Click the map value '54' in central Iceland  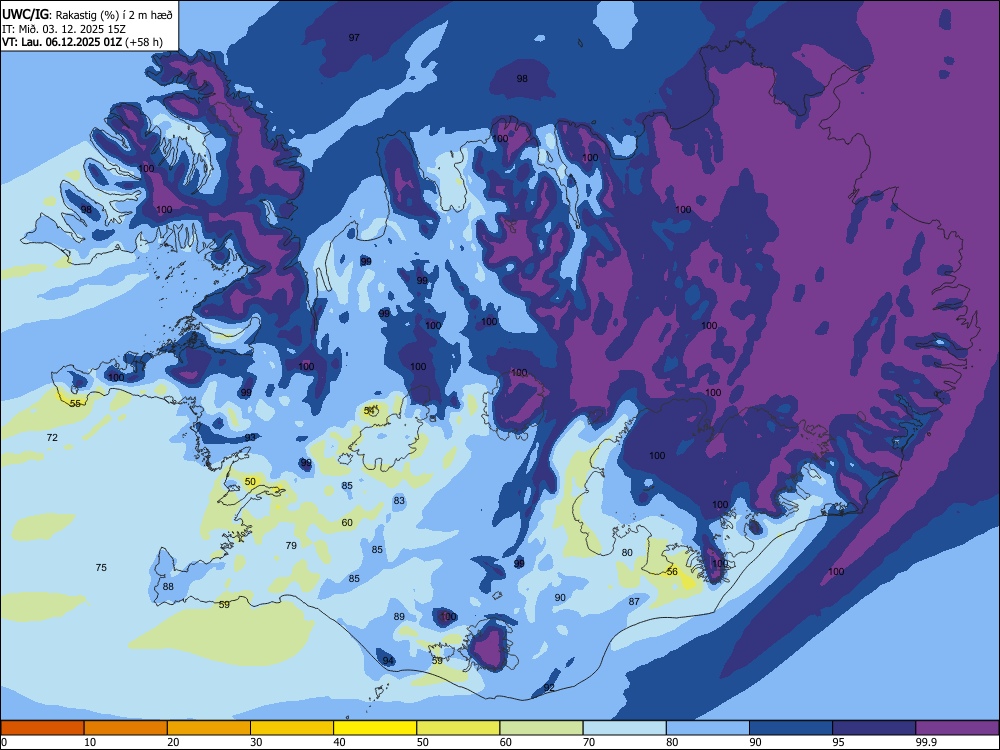point(369,411)
